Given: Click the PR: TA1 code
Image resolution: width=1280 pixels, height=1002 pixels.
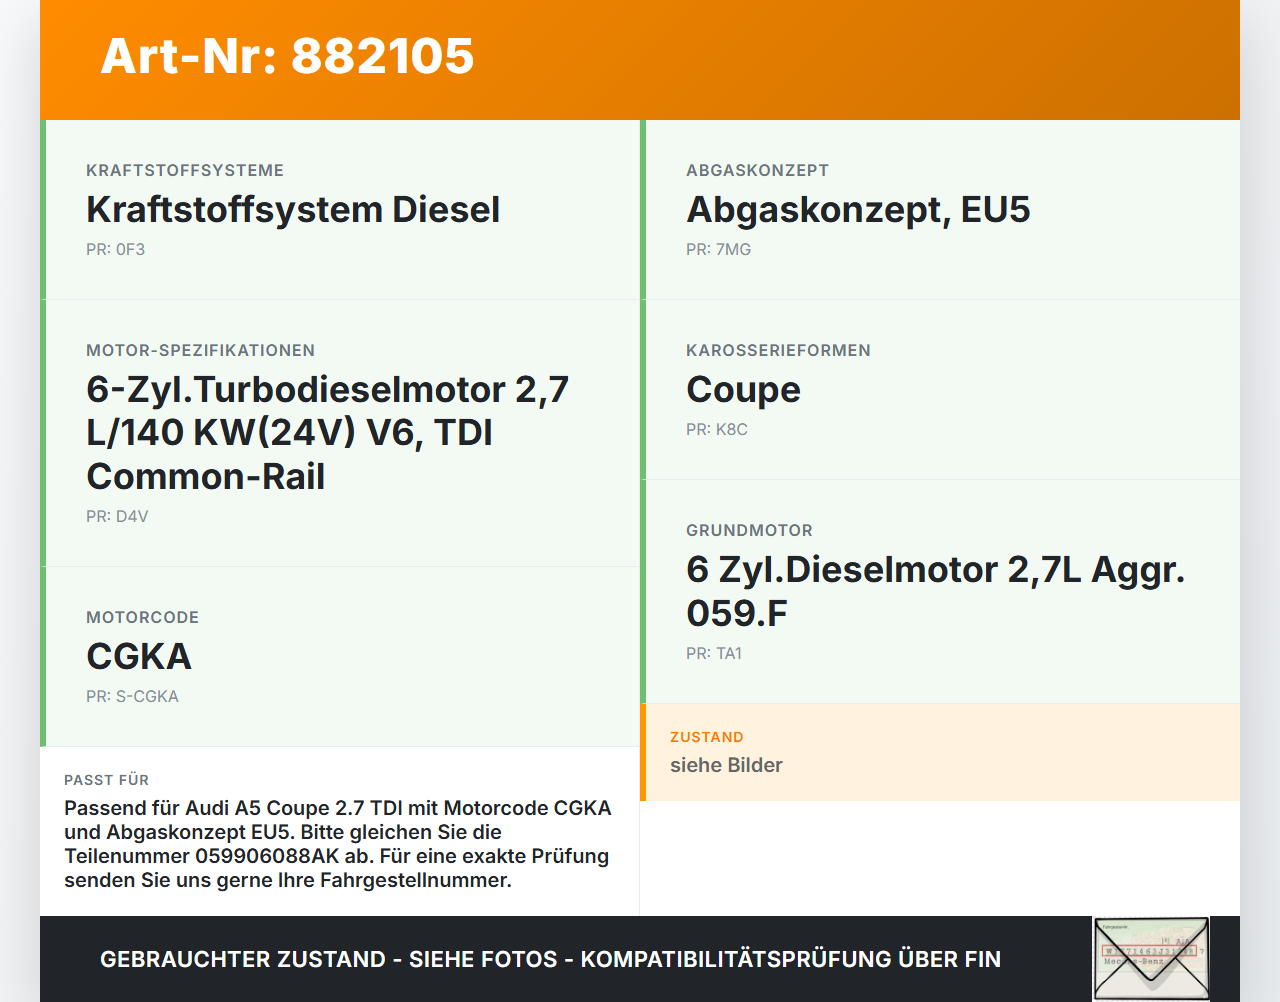Looking at the screenshot, I should pos(714,654).
